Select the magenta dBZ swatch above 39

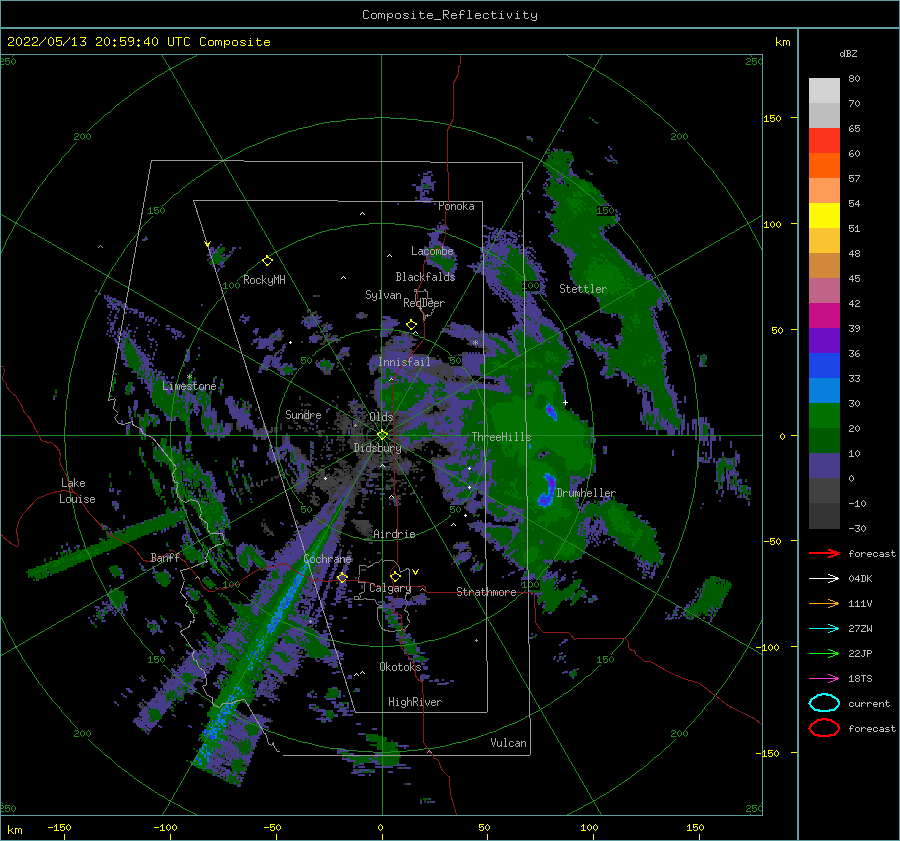click(824, 315)
